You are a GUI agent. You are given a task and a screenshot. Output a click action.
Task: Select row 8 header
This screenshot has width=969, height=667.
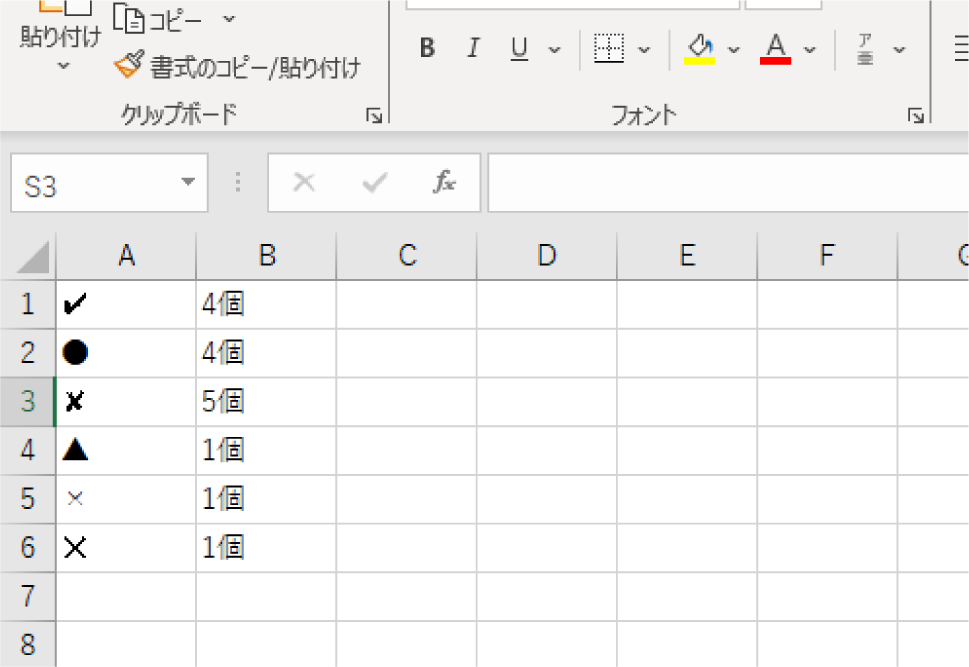(28, 645)
